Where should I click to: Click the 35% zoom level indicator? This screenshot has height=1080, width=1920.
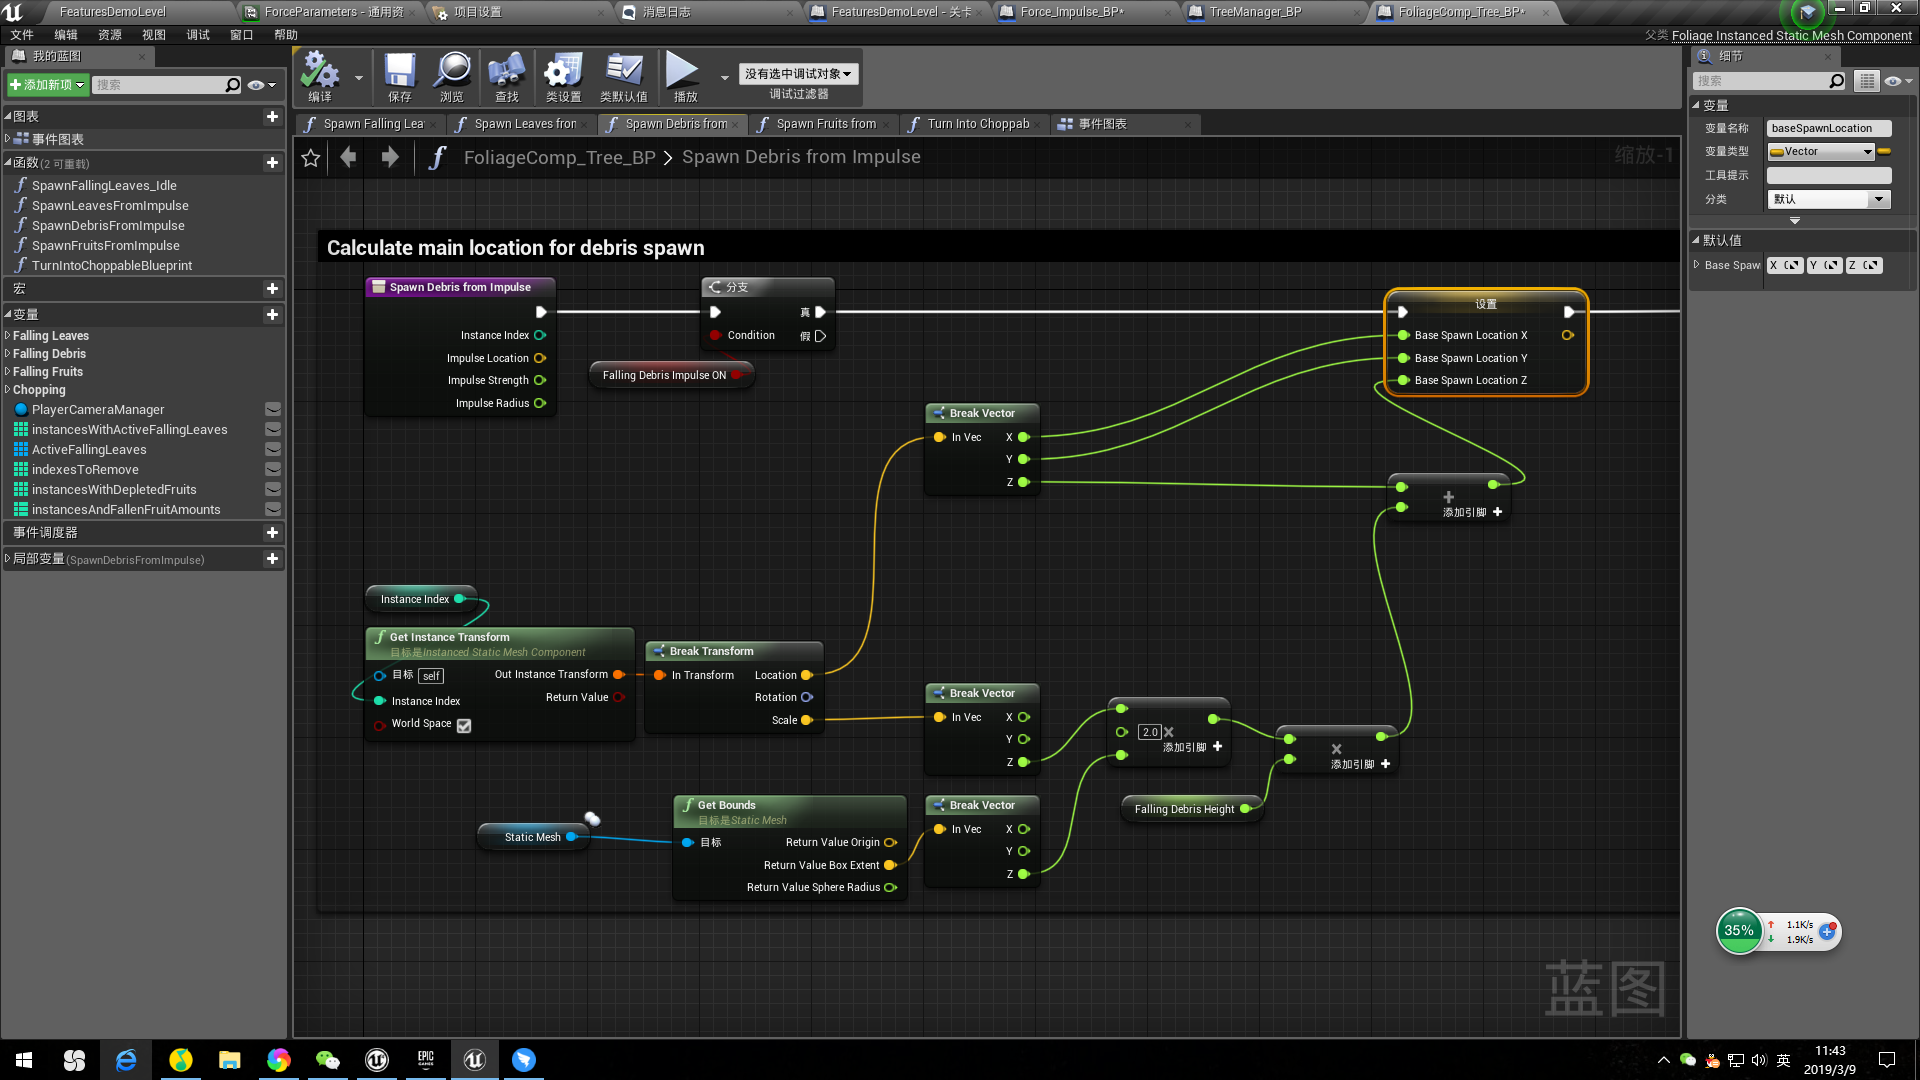tap(1738, 931)
